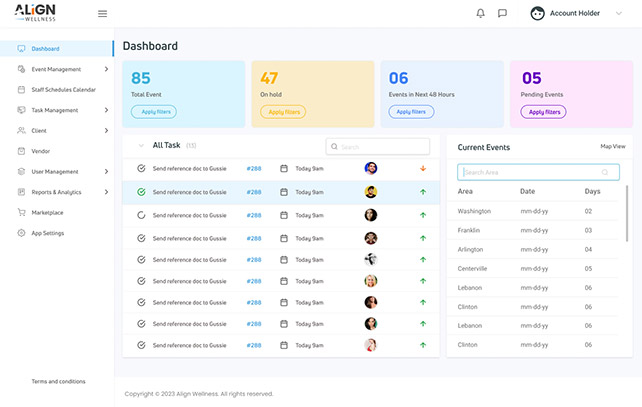642x407 pixels.
Task: Toggle completion check on first task row
Action: (141, 168)
